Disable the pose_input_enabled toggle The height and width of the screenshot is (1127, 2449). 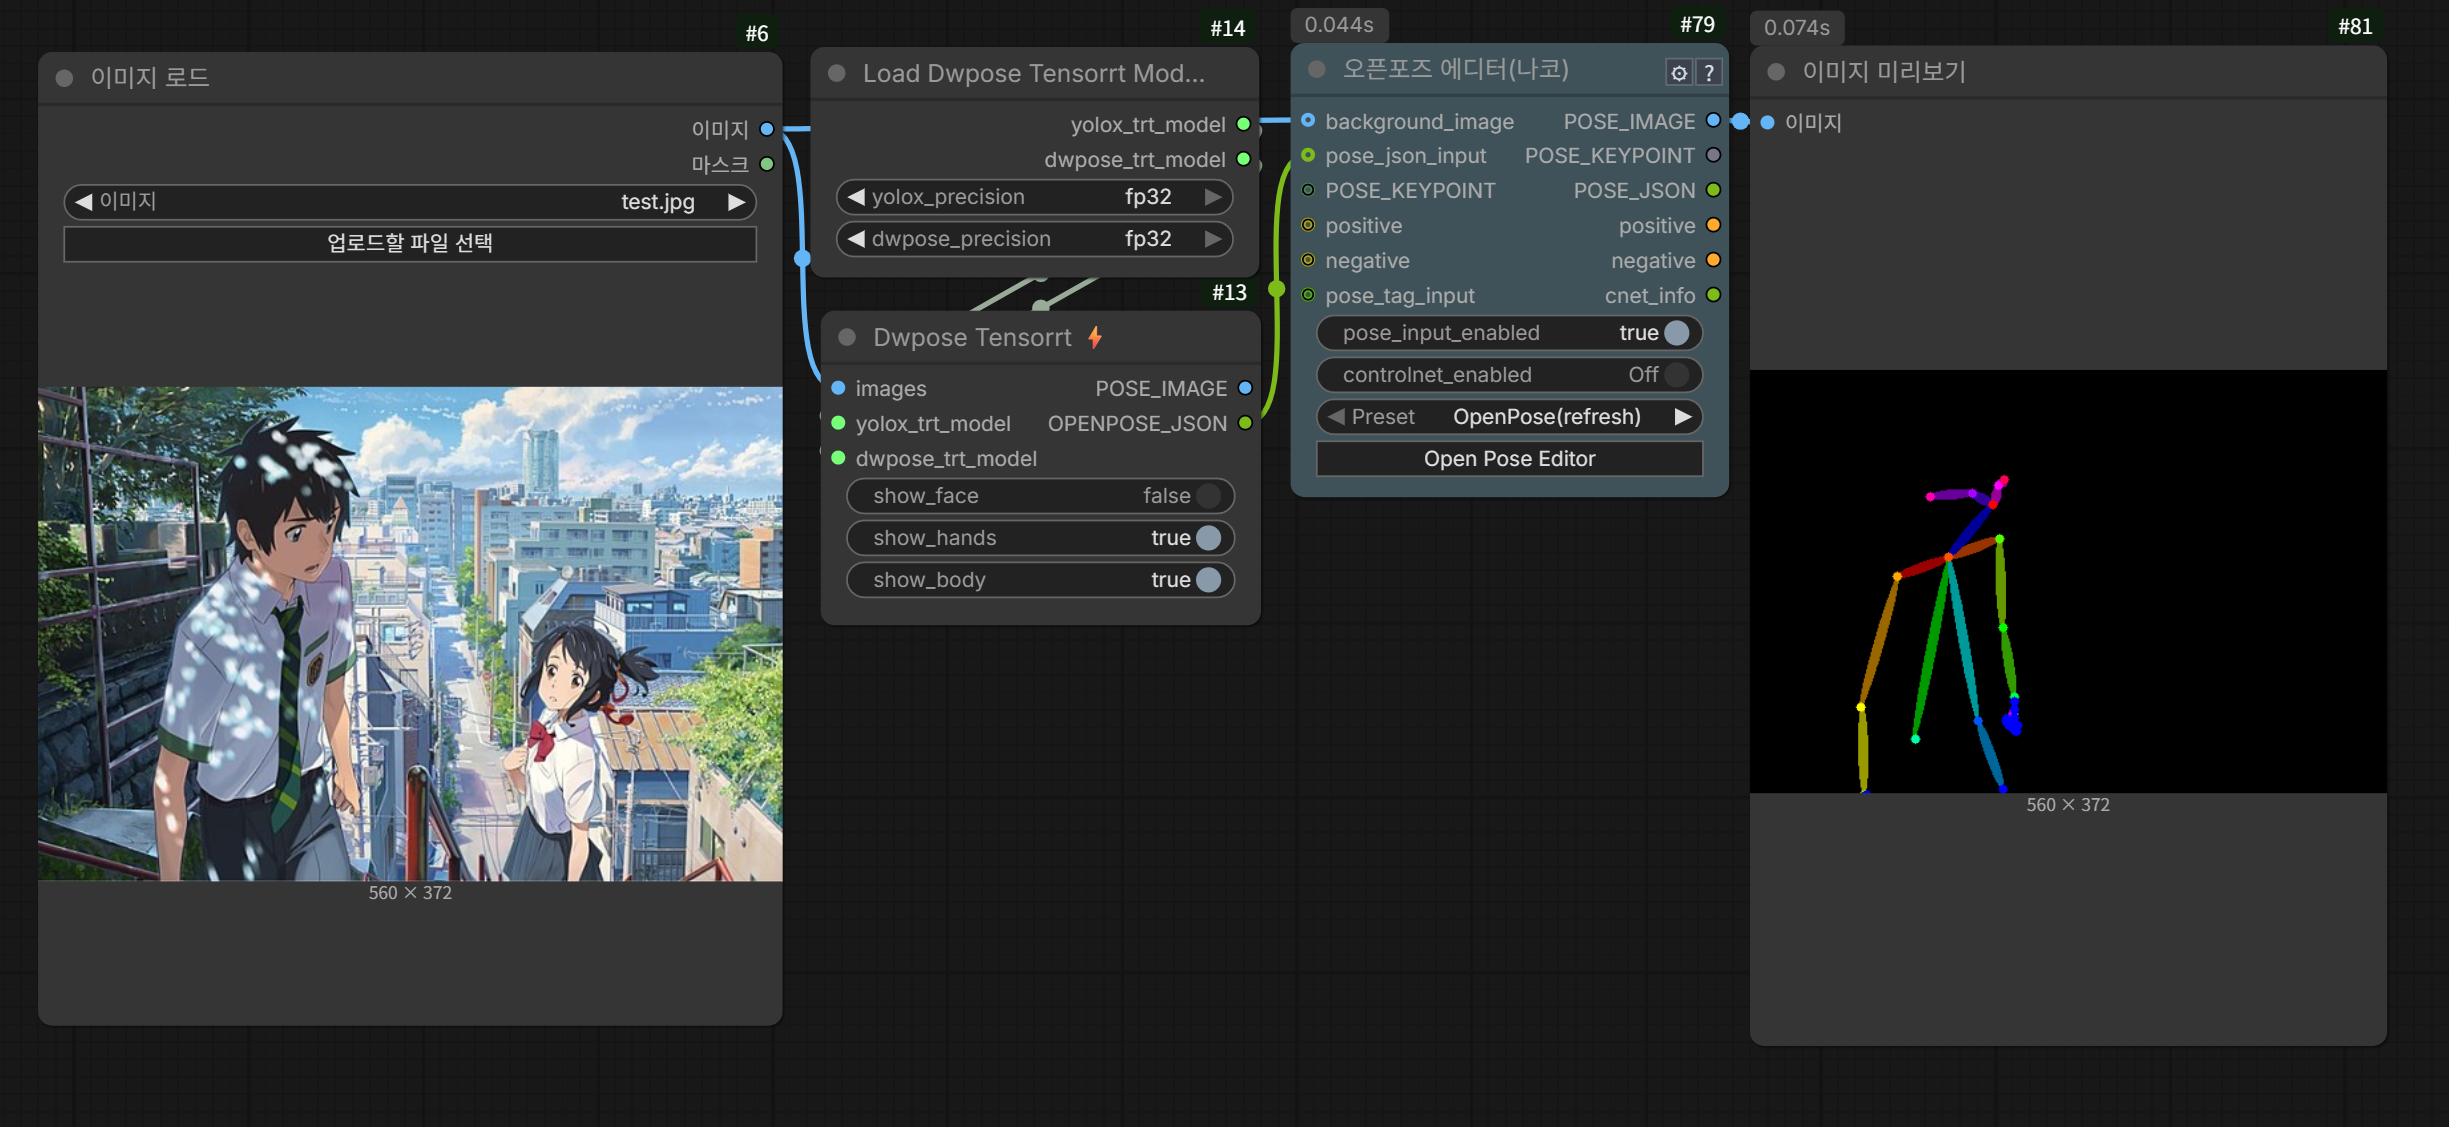[1675, 333]
